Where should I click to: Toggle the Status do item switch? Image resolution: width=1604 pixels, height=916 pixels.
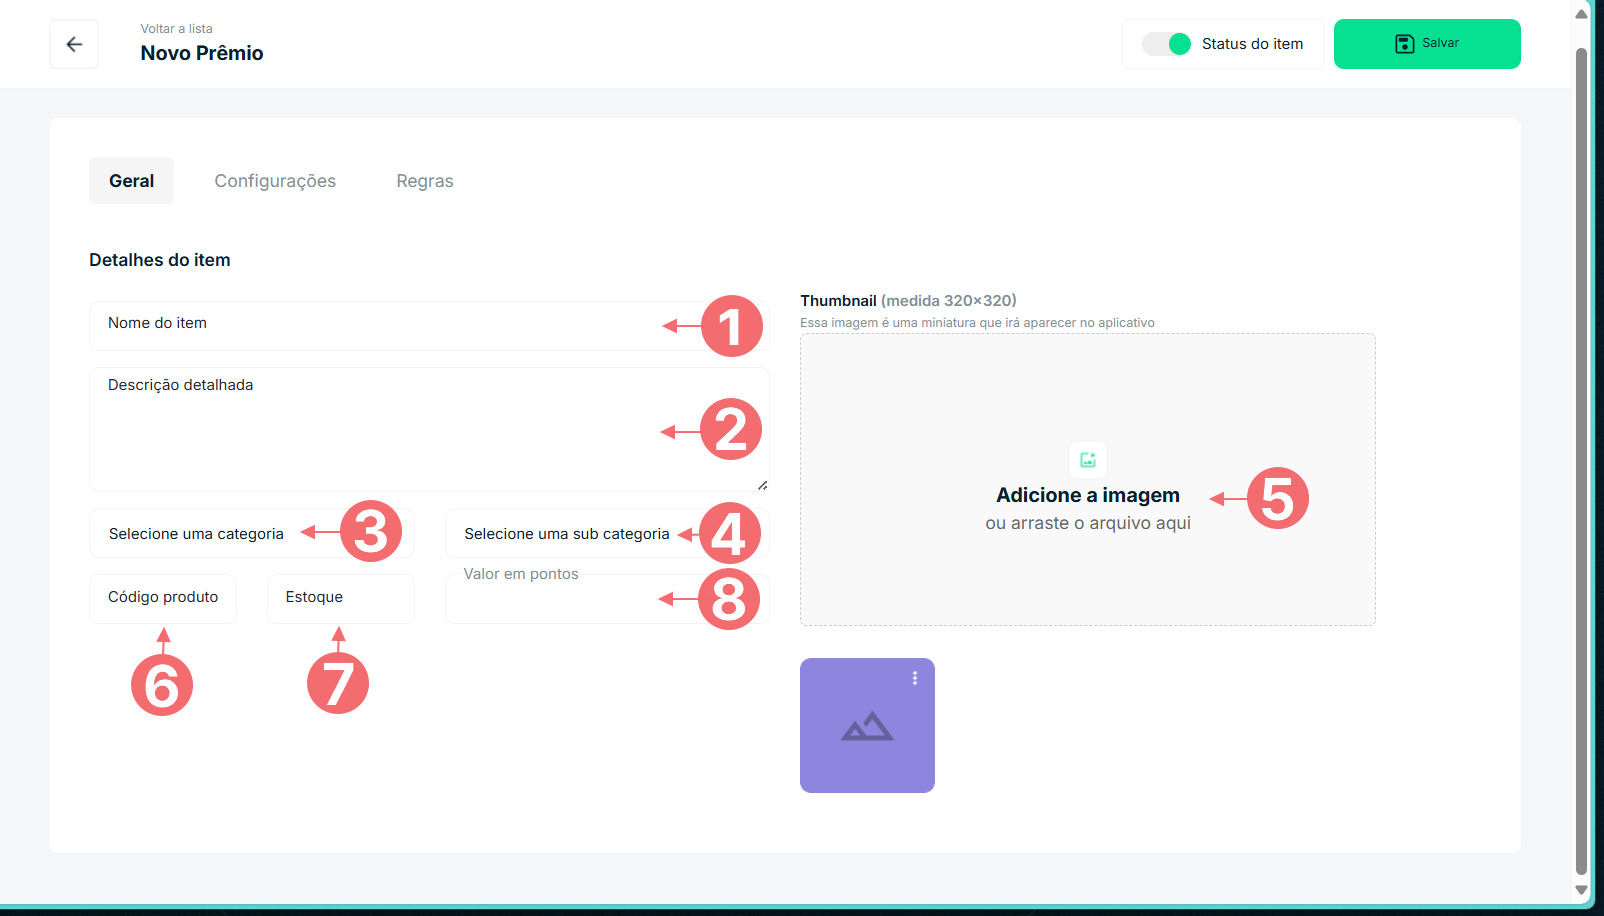coord(1167,44)
